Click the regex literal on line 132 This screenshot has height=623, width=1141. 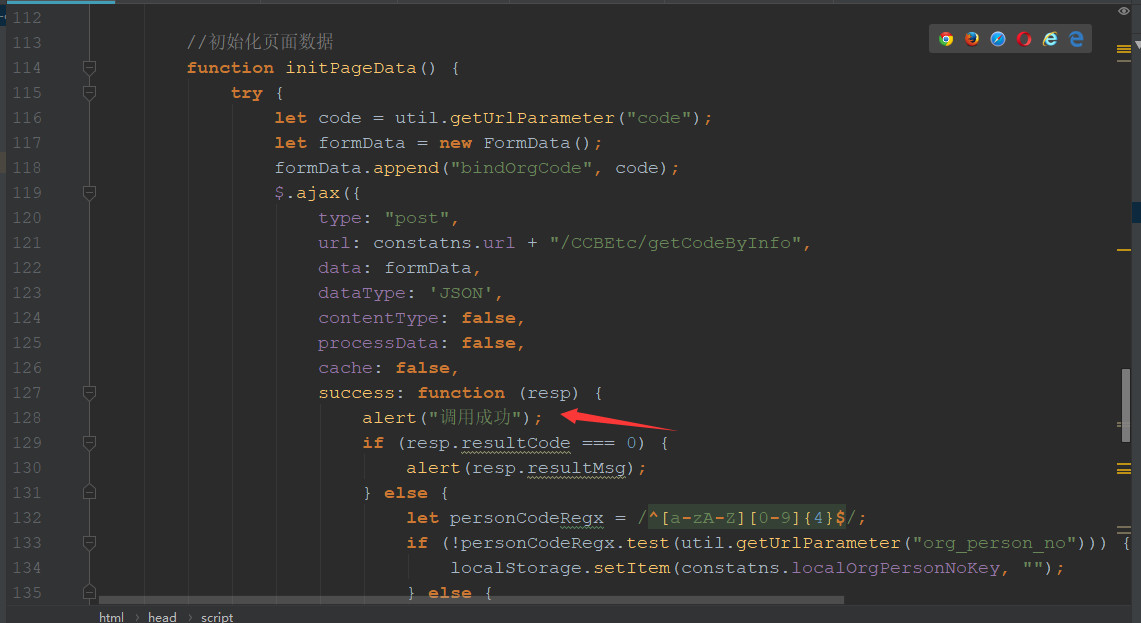pyautogui.click(x=747, y=518)
